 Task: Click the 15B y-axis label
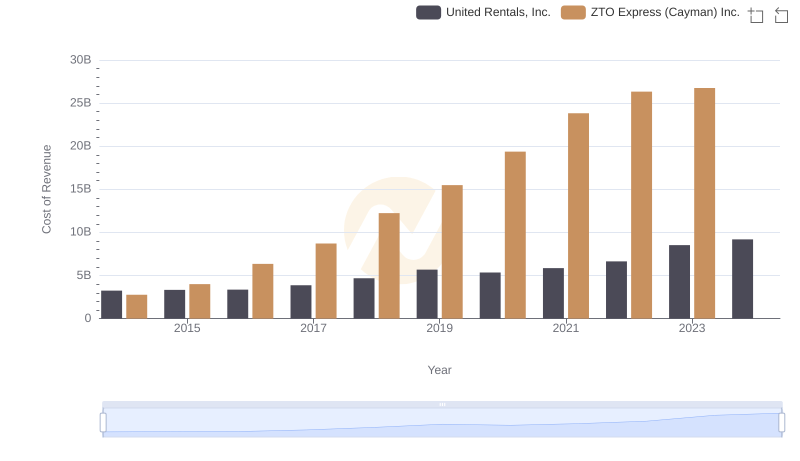point(81,189)
